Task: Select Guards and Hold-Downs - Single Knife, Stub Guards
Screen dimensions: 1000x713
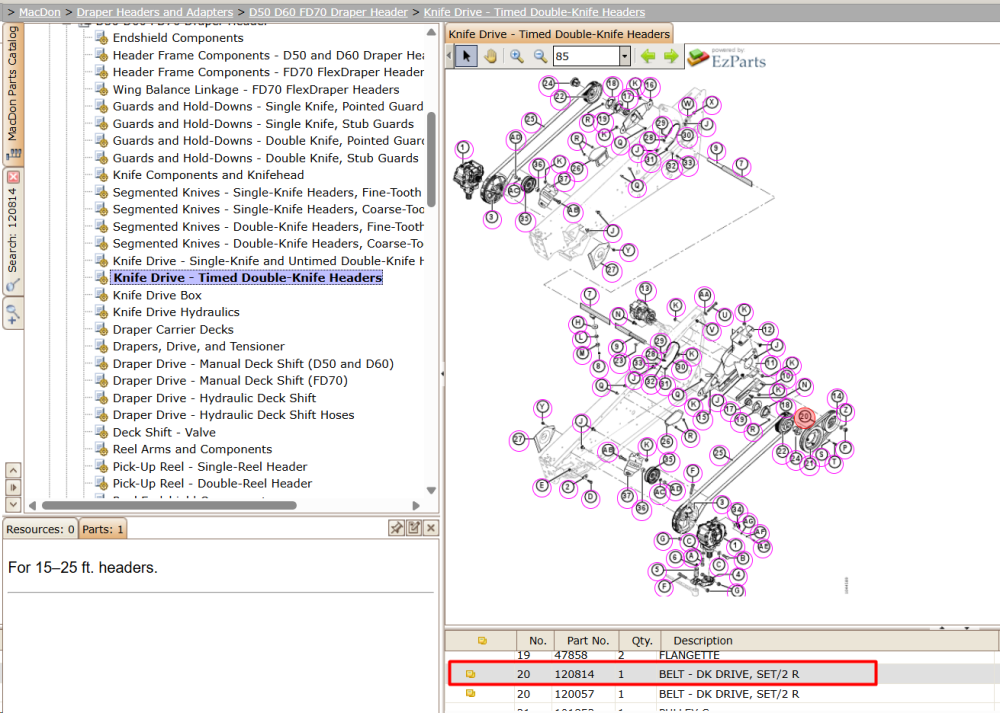Action: [x=263, y=124]
